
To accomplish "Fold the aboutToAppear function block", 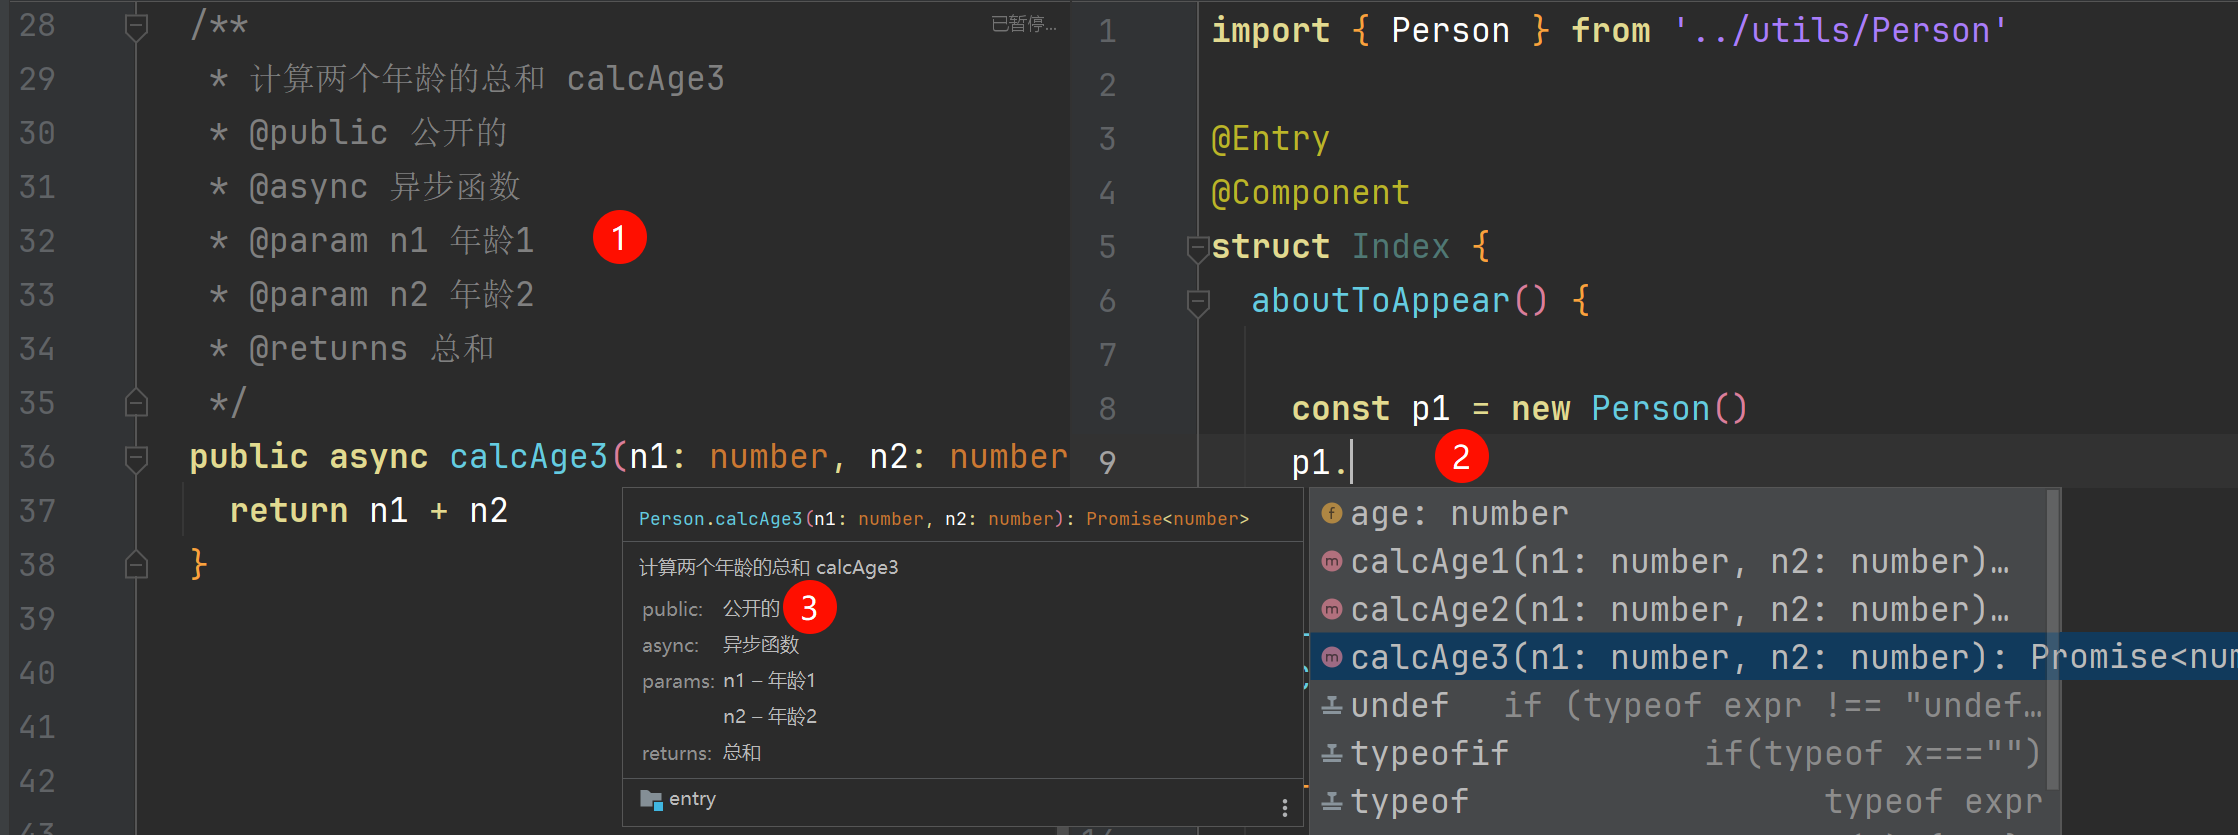I will pos(1197,301).
